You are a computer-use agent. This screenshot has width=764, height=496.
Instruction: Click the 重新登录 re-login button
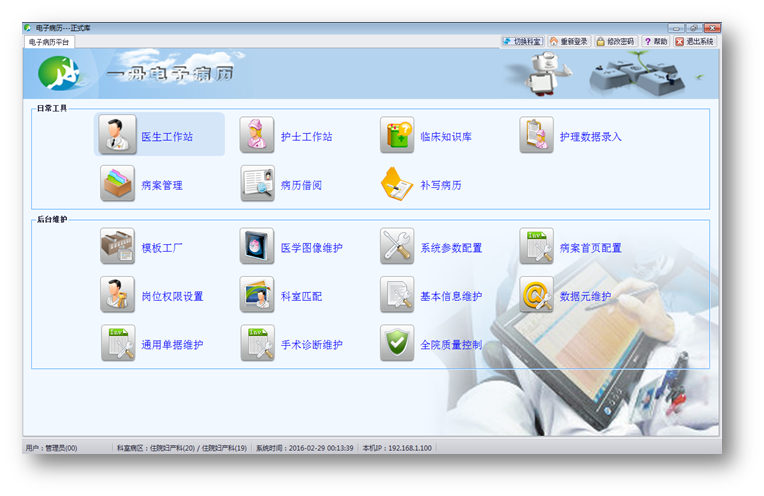pyautogui.click(x=568, y=42)
